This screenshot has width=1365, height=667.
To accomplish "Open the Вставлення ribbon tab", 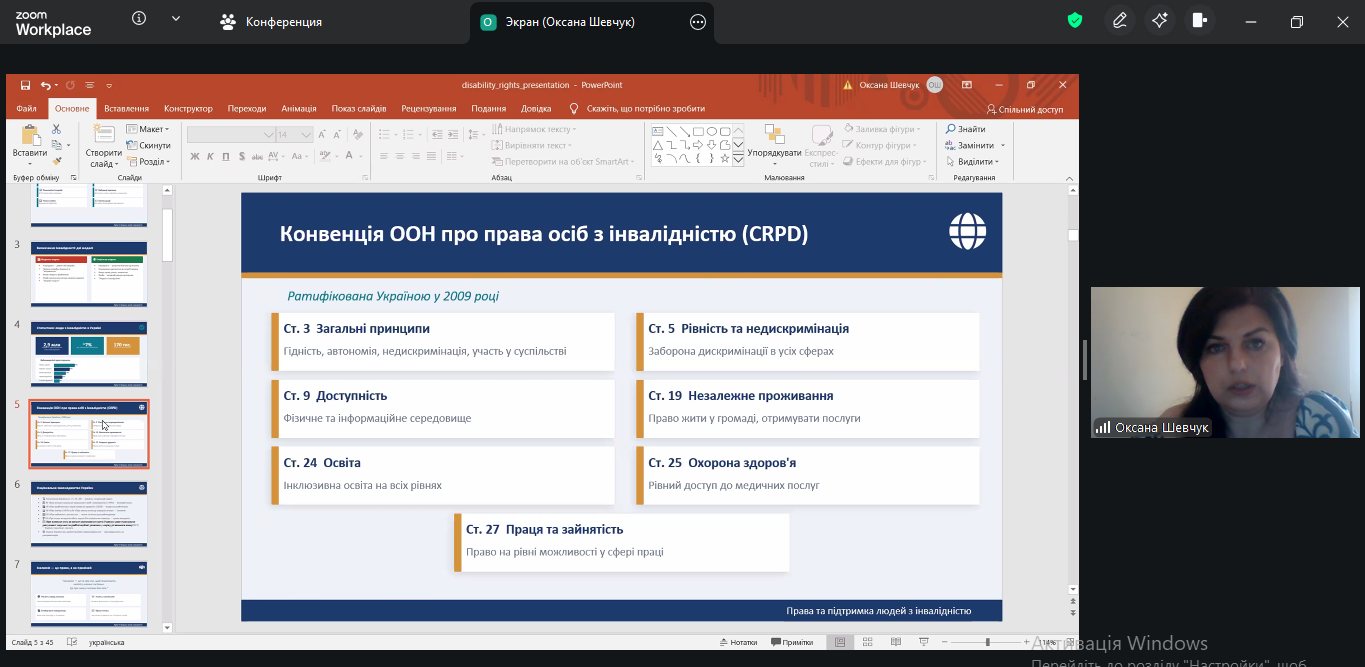I will pos(126,109).
